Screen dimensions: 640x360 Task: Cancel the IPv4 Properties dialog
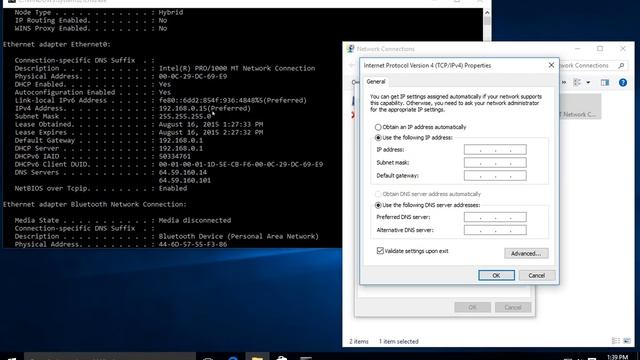click(x=537, y=276)
